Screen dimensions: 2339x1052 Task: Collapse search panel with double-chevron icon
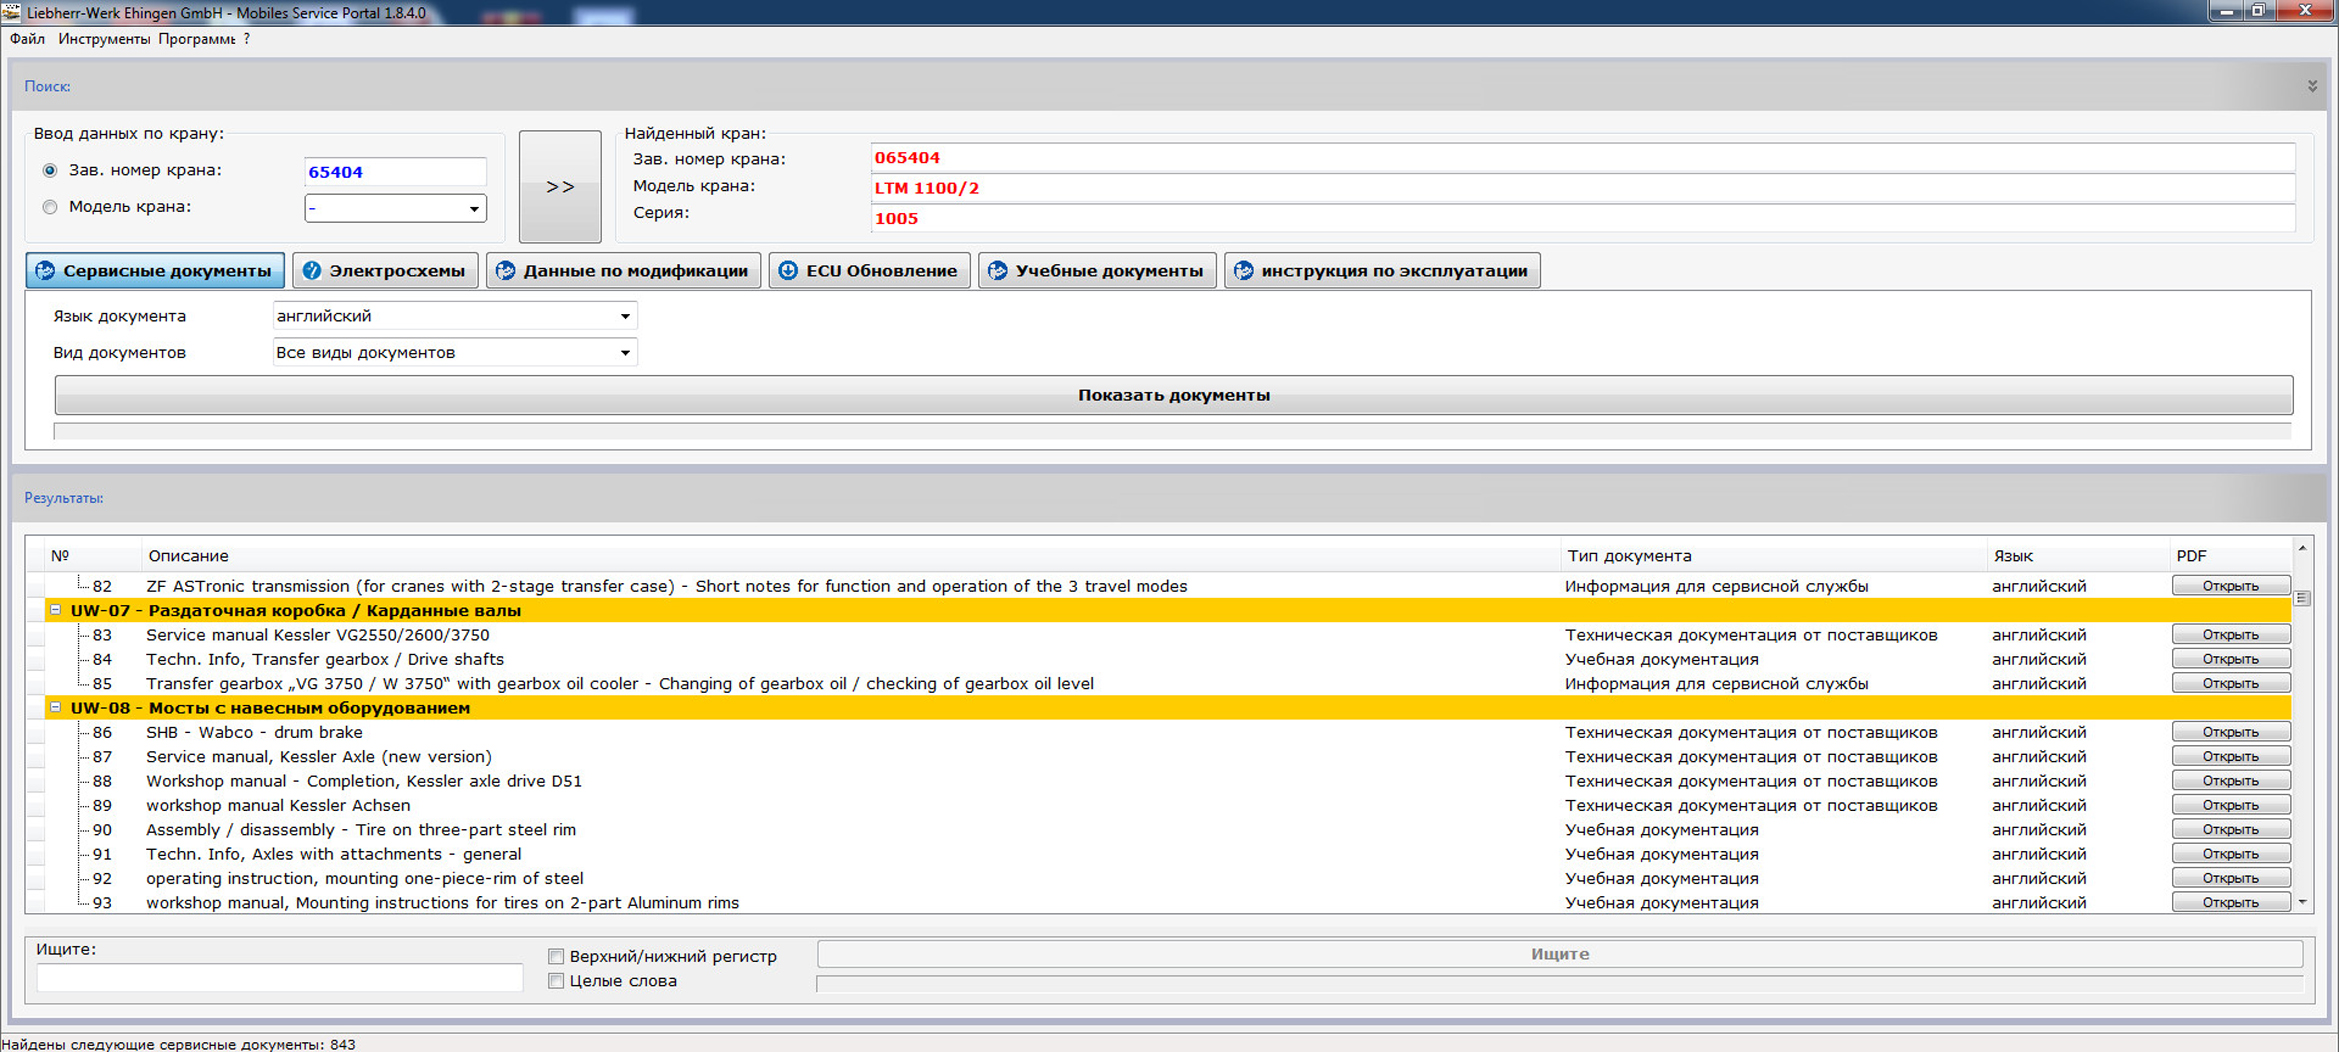(x=2312, y=86)
